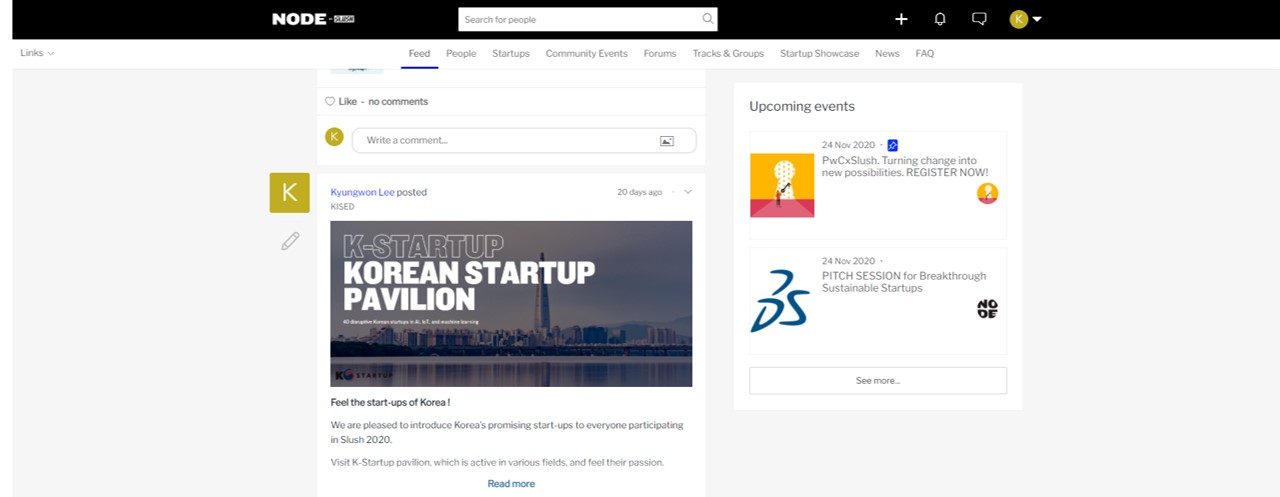Open Tracks & Groups tab
Viewport: 1280px width, 497px height.
click(x=728, y=54)
